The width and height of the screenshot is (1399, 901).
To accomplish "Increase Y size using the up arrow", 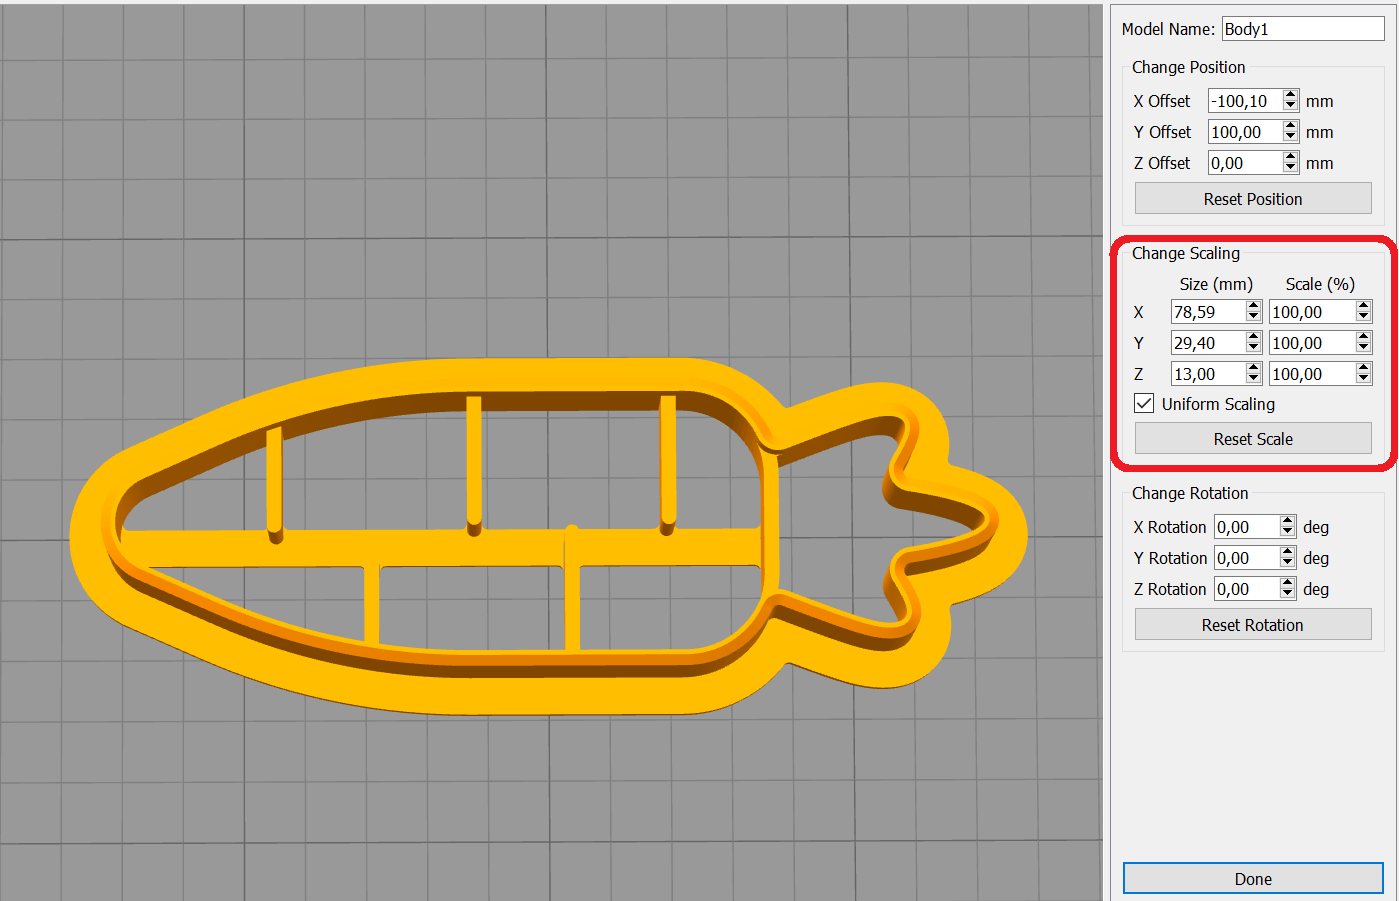I will [1254, 337].
